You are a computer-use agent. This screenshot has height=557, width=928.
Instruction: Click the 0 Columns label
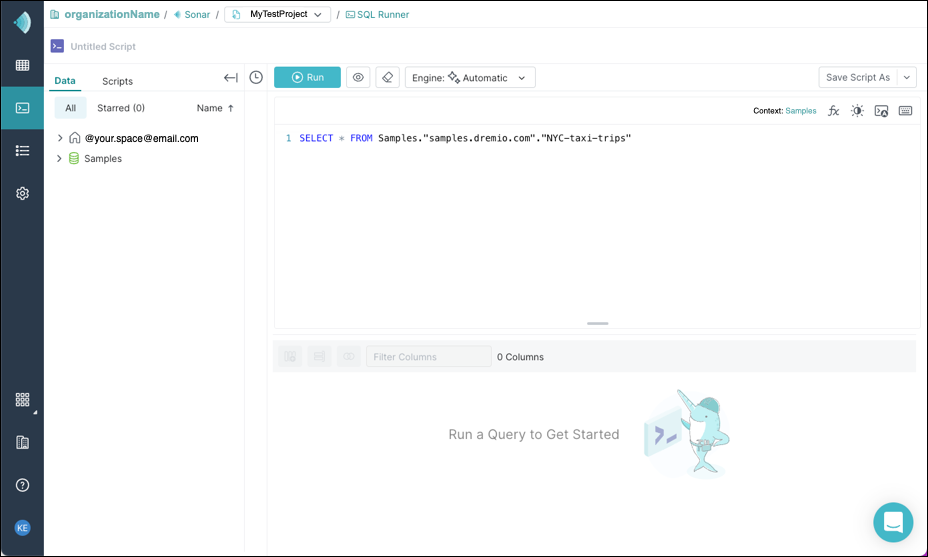[x=520, y=357]
